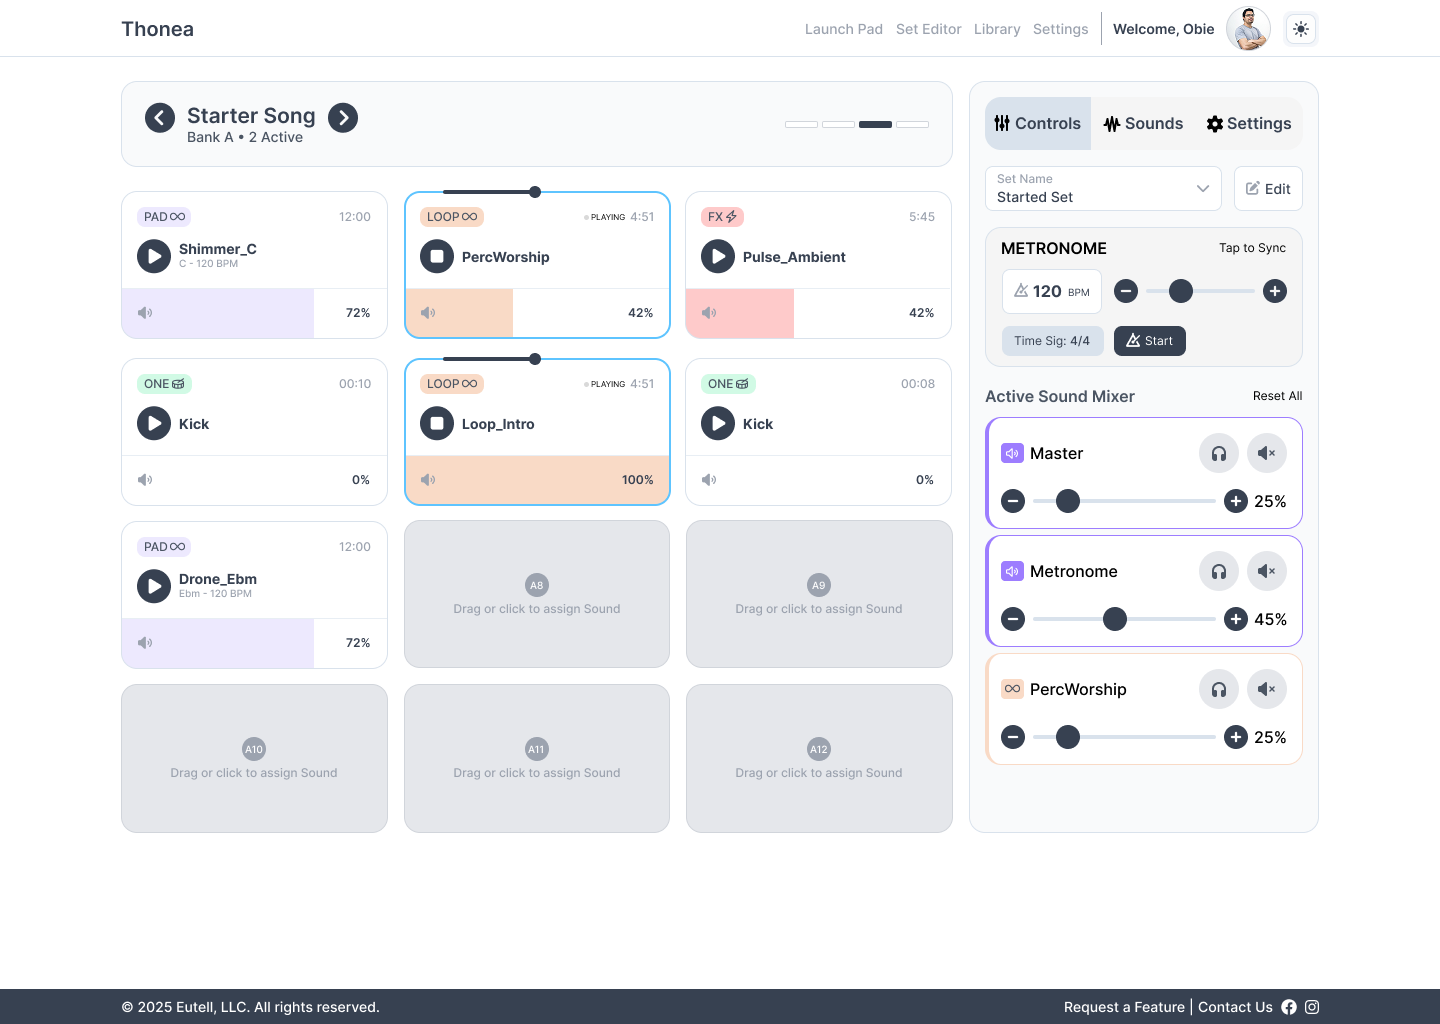Unmute the PercWorship mixer channel
1440x1024 pixels.
click(x=1267, y=689)
